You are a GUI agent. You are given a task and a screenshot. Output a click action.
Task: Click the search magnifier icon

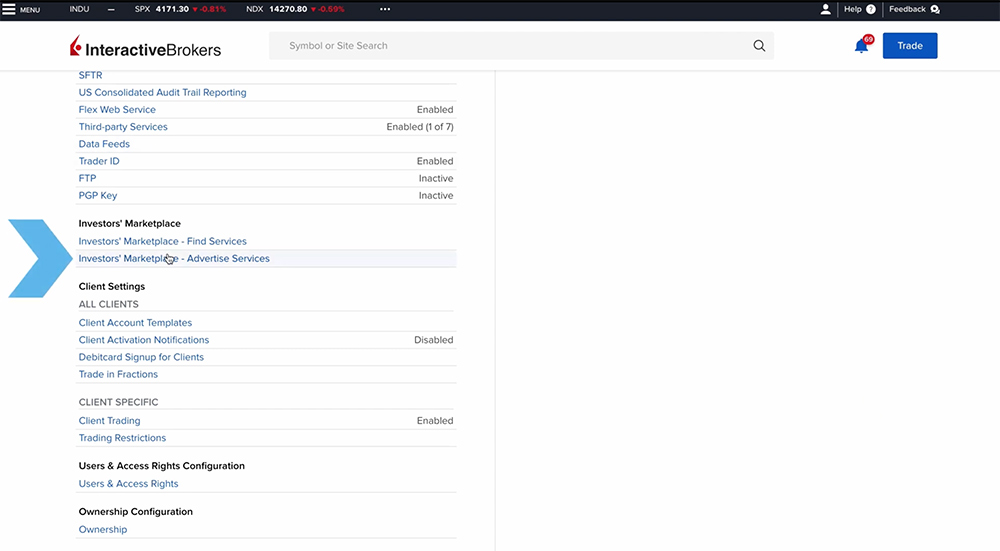[759, 46]
